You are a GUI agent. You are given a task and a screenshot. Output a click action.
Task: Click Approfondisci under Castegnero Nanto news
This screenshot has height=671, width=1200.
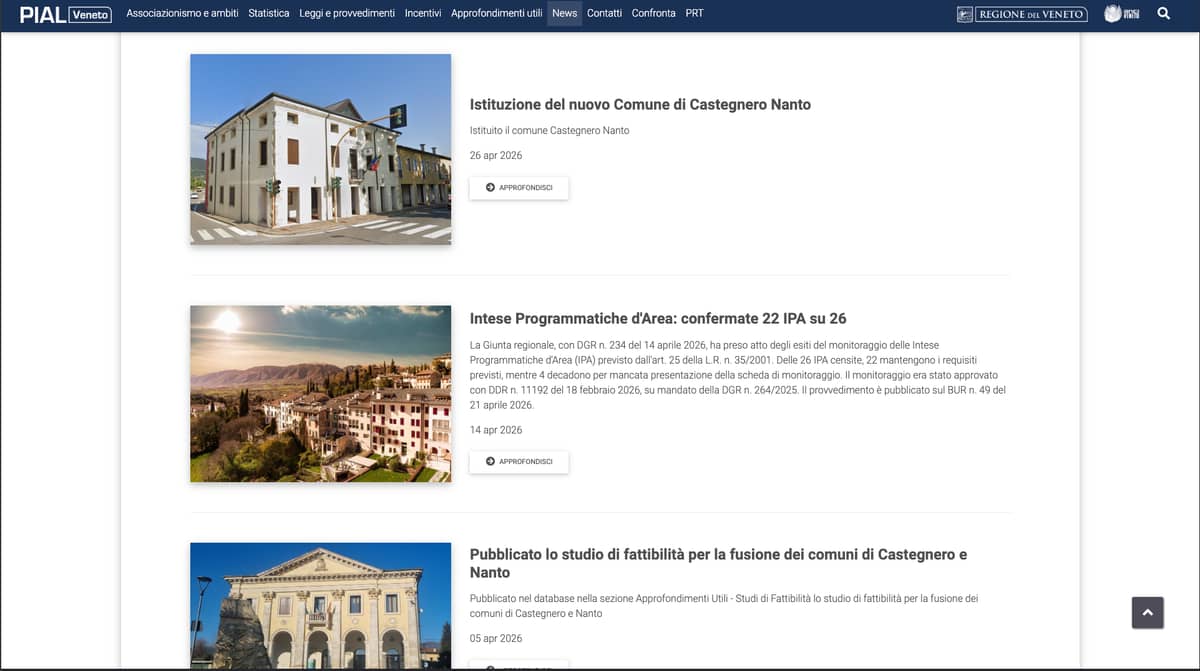point(519,187)
